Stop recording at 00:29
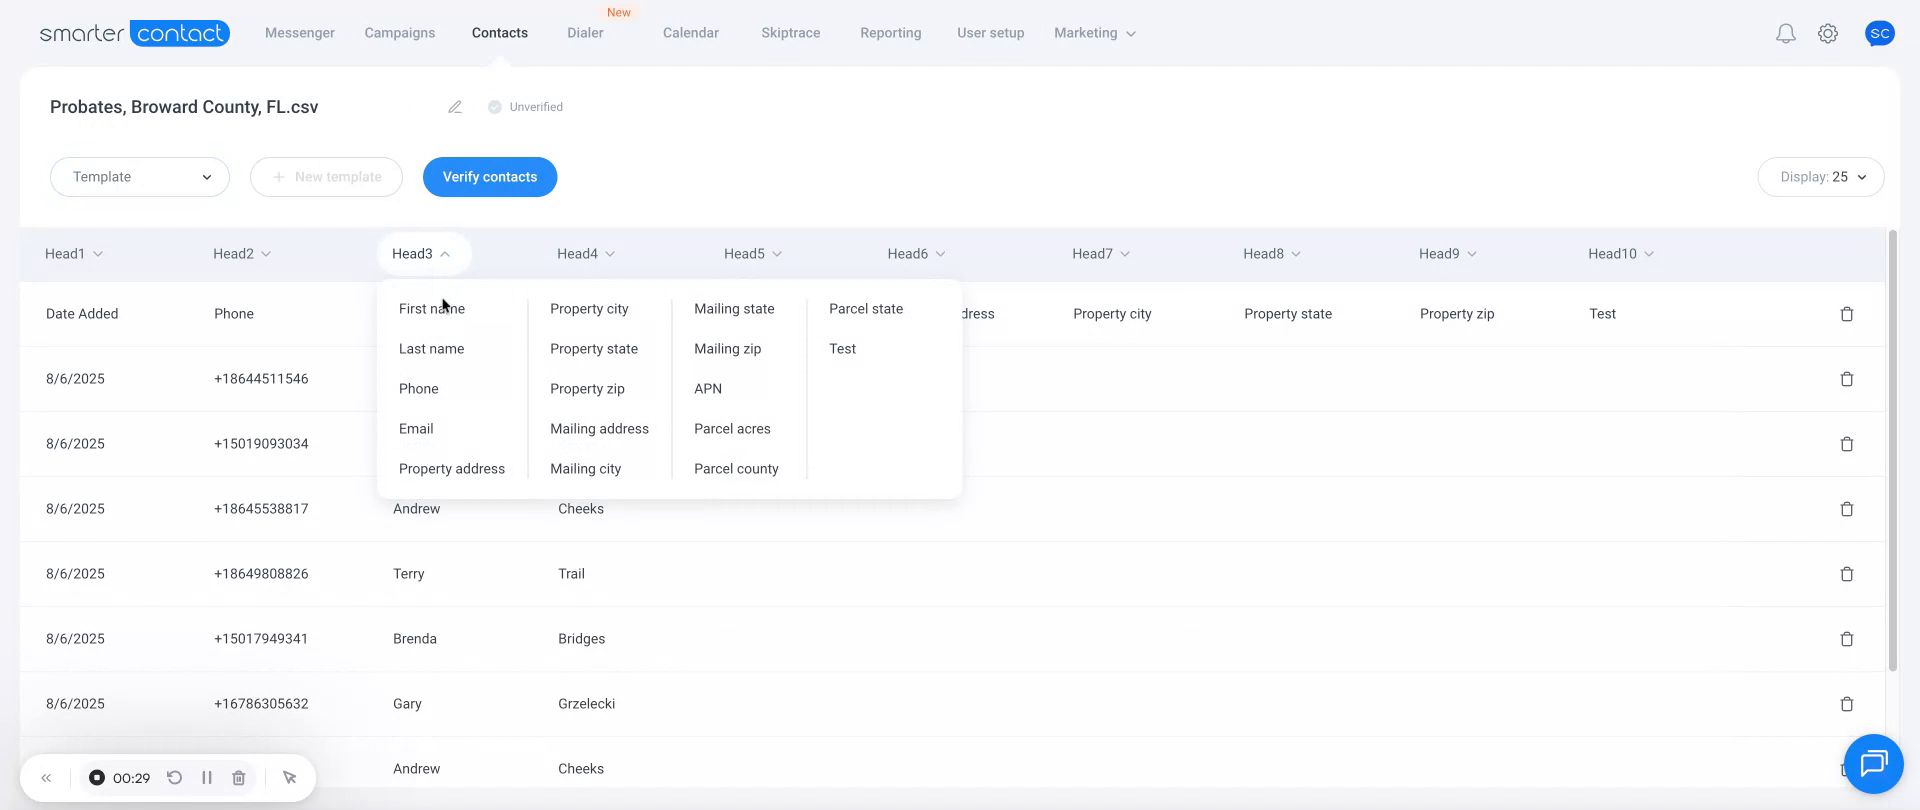Screen dimensions: 1920x810 (97, 778)
